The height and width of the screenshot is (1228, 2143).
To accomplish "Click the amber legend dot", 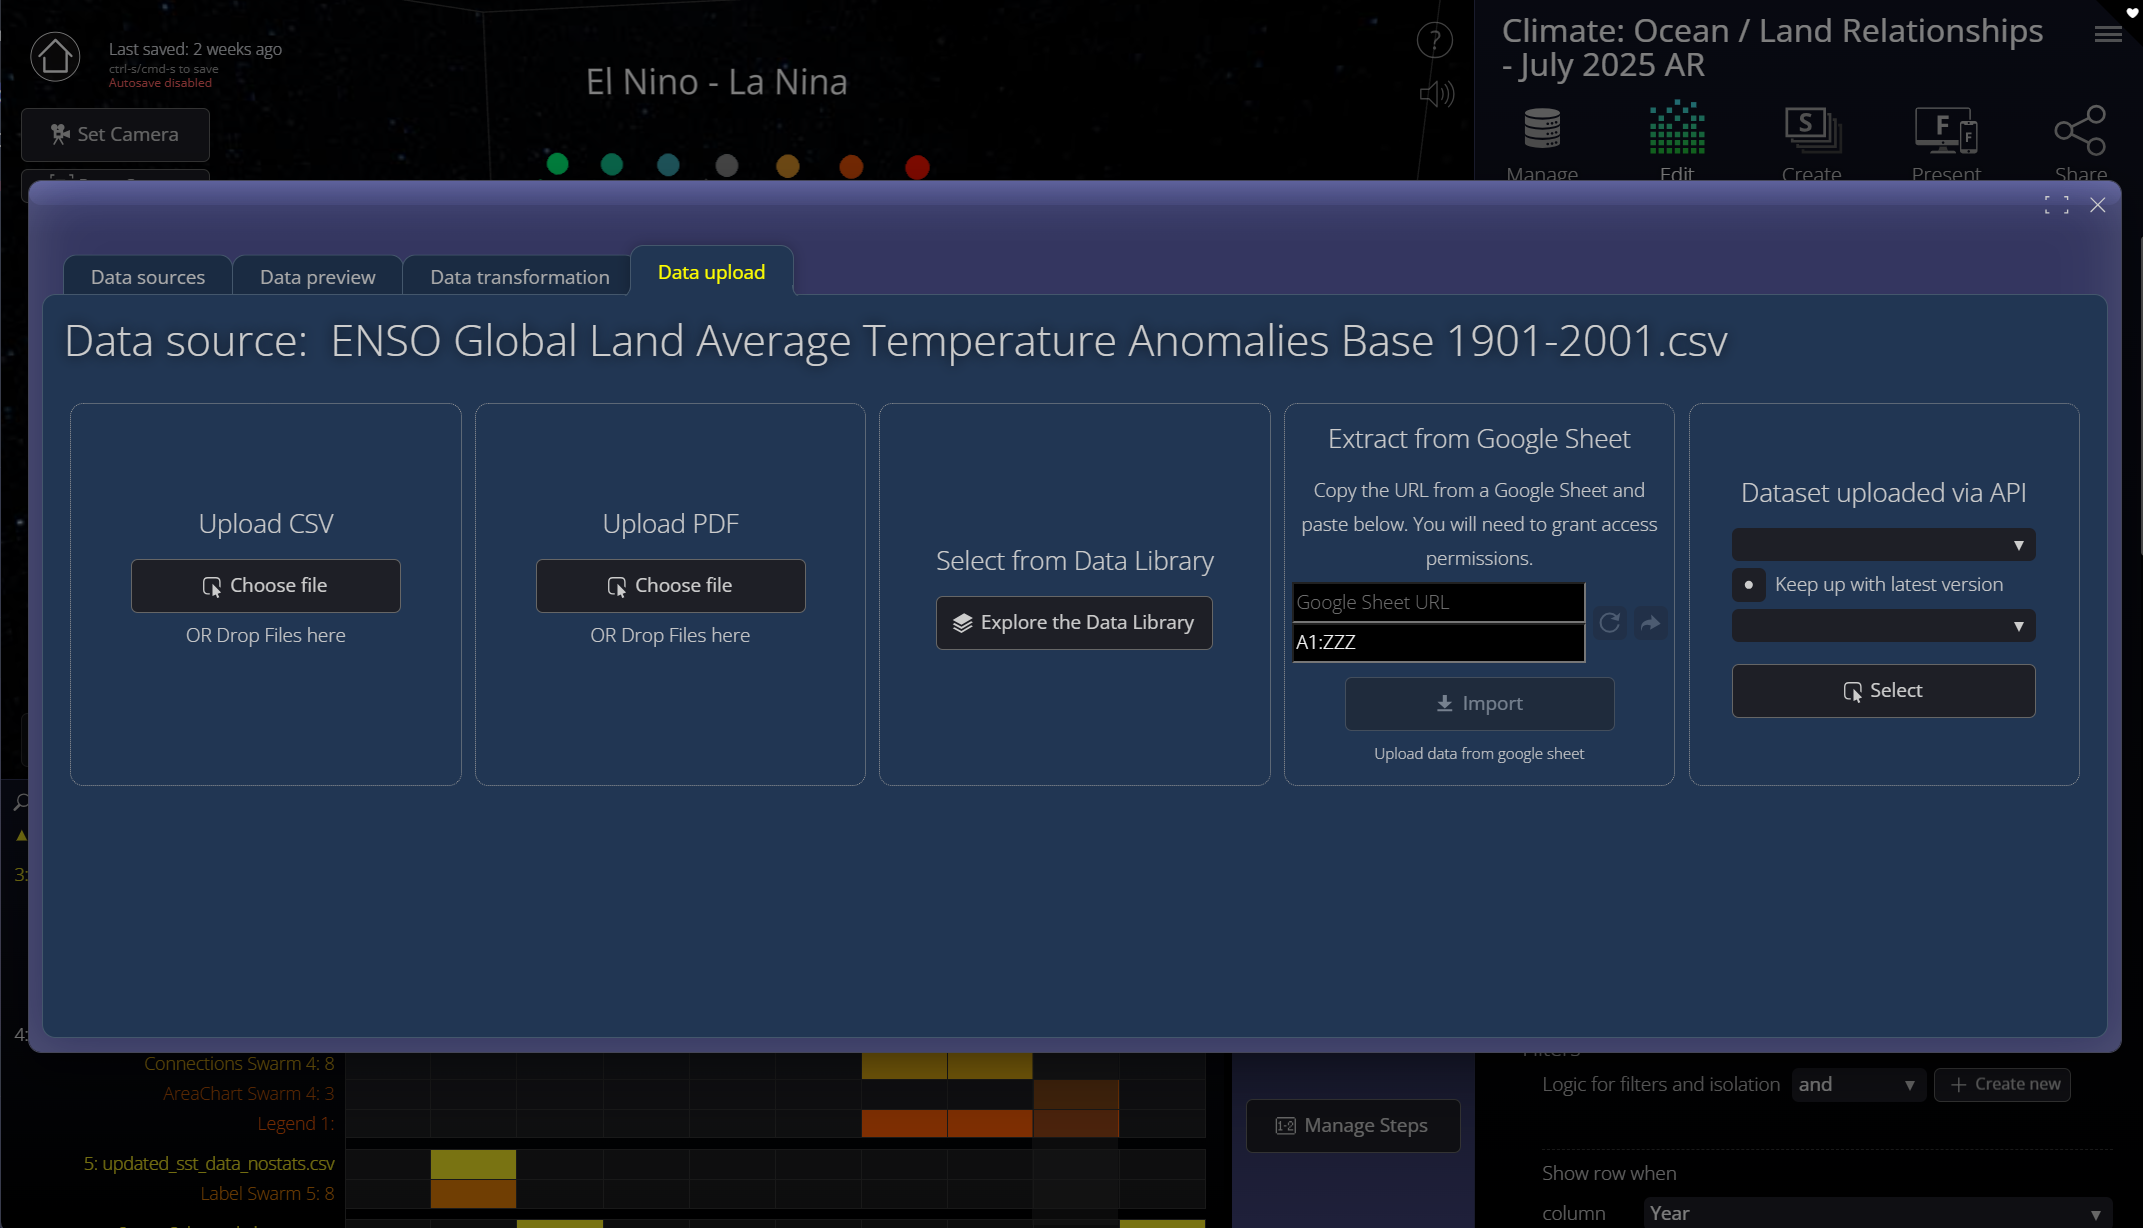I will click(x=788, y=166).
